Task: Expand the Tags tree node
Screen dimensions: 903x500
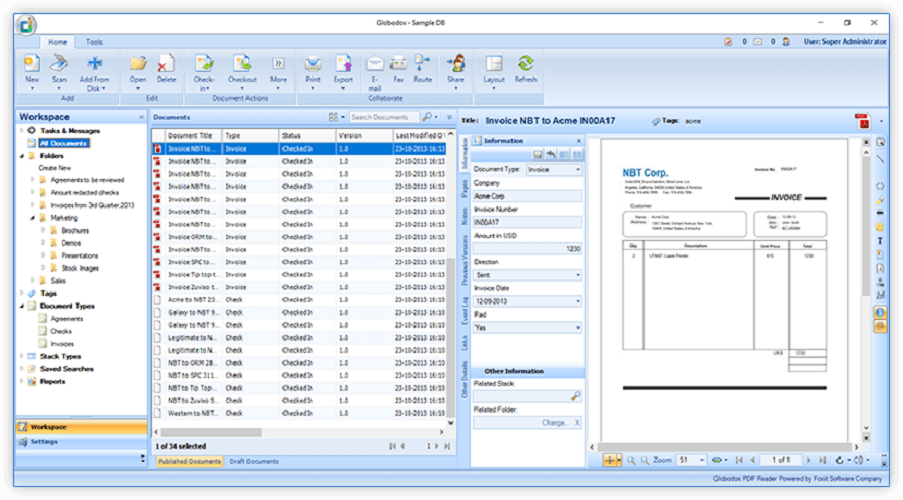Action: [22, 293]
